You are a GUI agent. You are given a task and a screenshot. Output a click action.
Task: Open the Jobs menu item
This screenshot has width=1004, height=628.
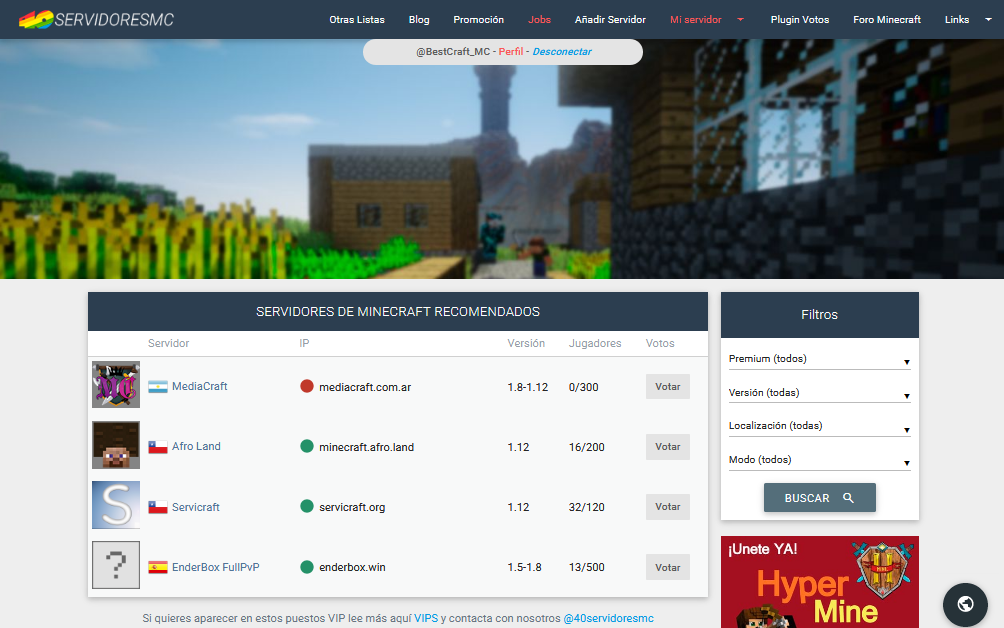(x=539, y=20)
